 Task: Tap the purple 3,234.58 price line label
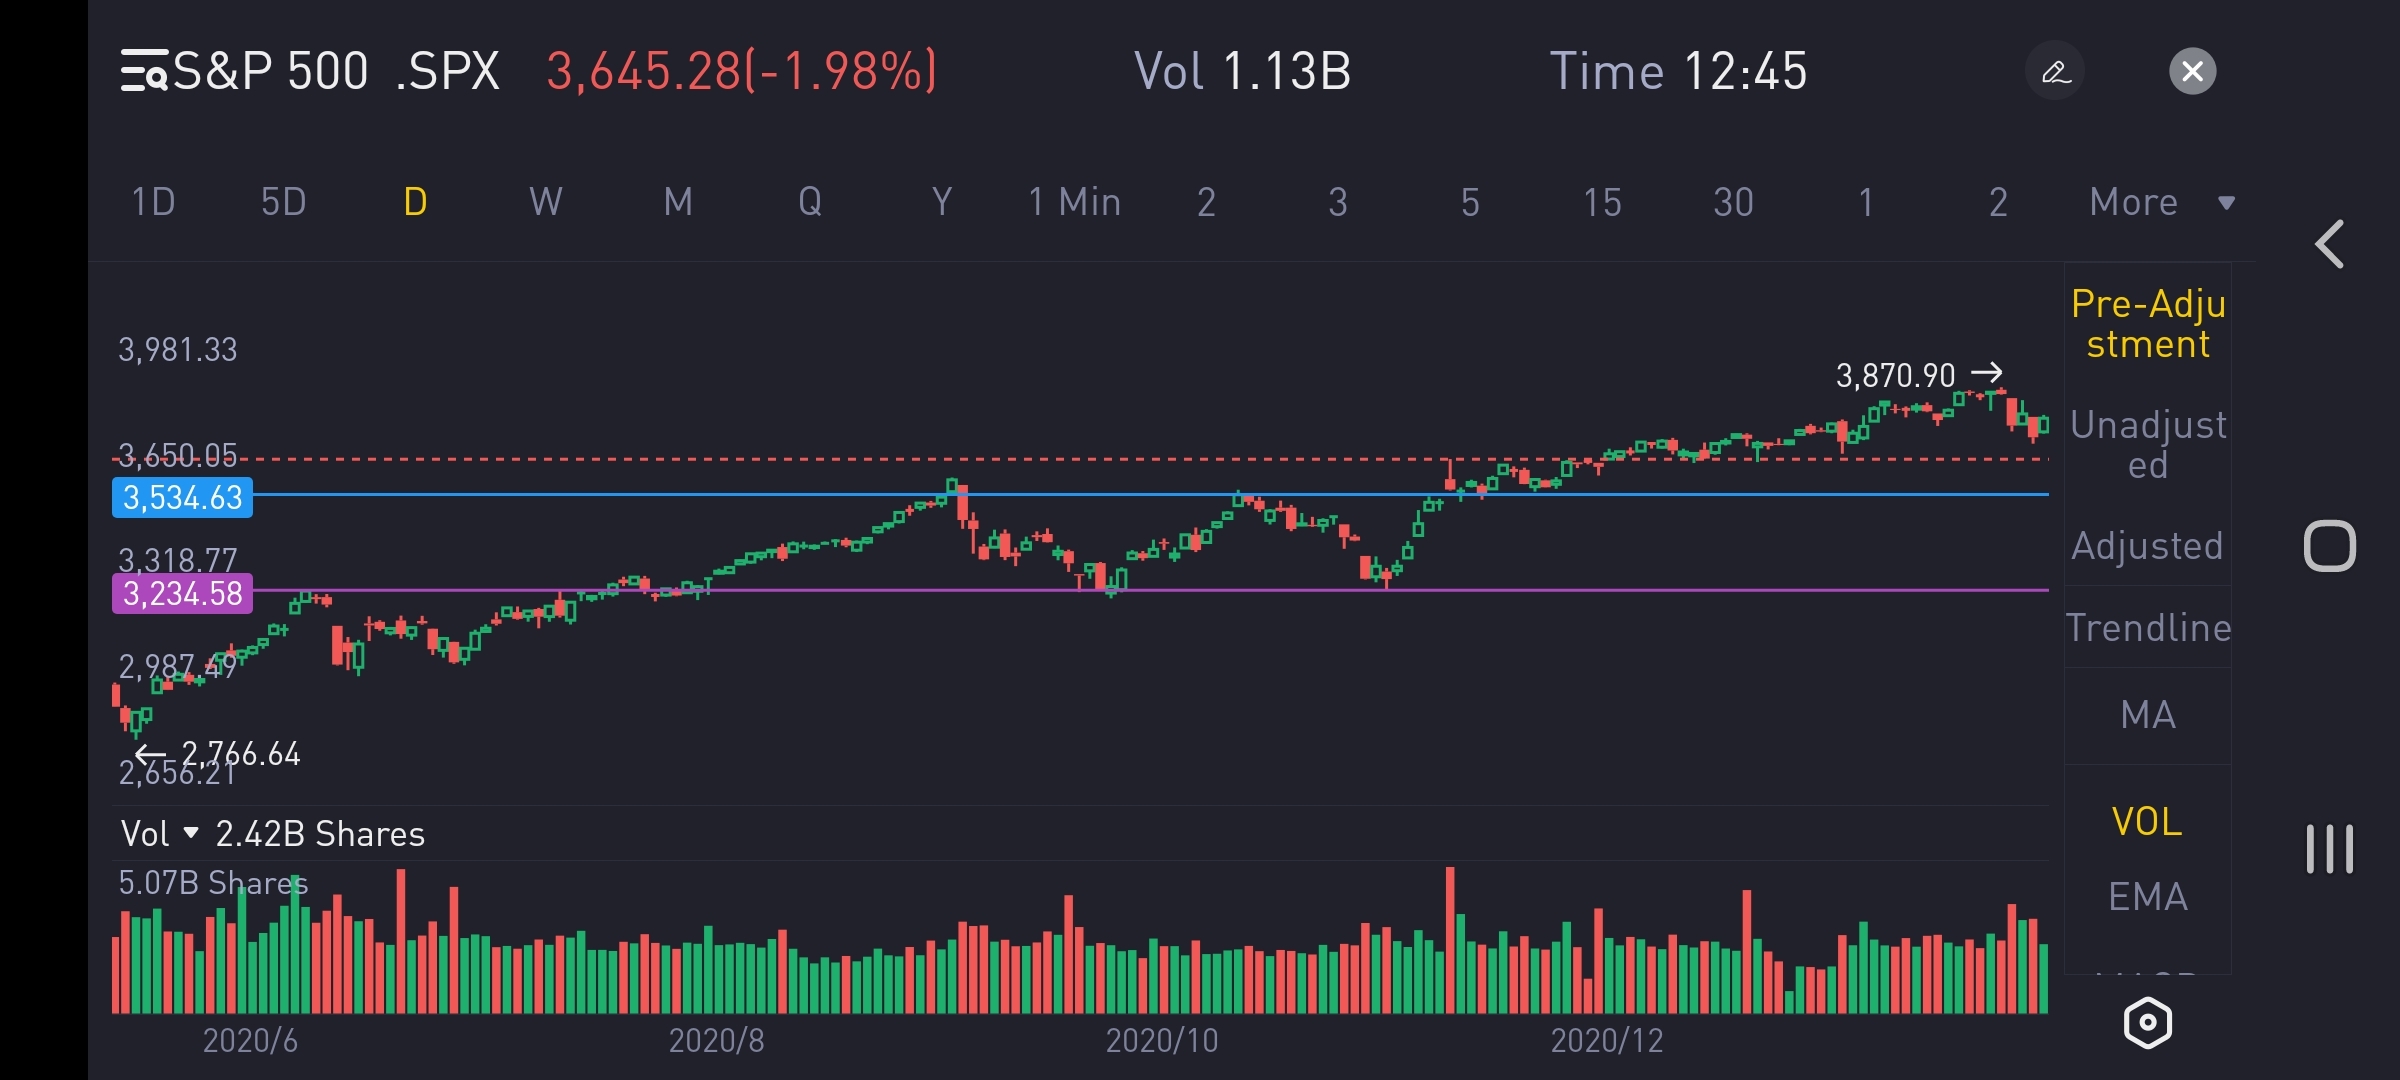tap(182, 593)
